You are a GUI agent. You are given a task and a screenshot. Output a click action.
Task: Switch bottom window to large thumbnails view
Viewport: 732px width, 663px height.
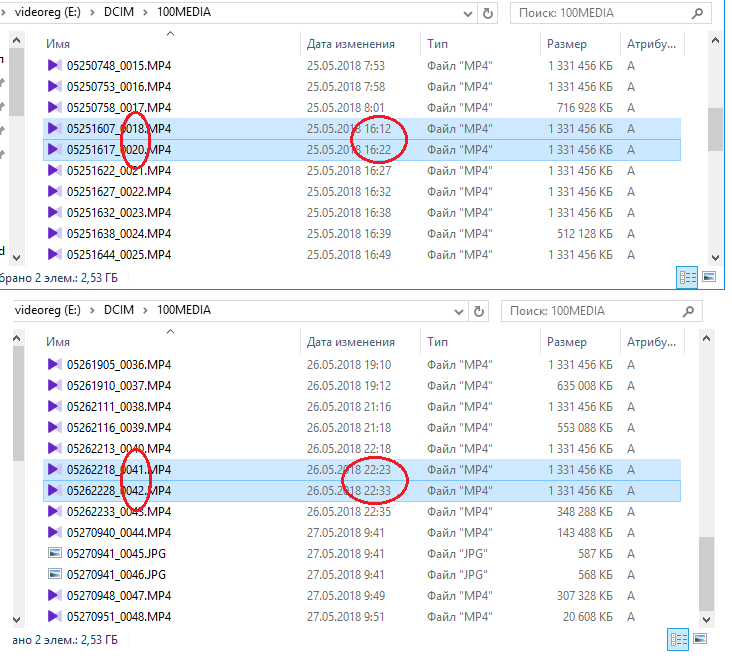[x=709, y=639]
